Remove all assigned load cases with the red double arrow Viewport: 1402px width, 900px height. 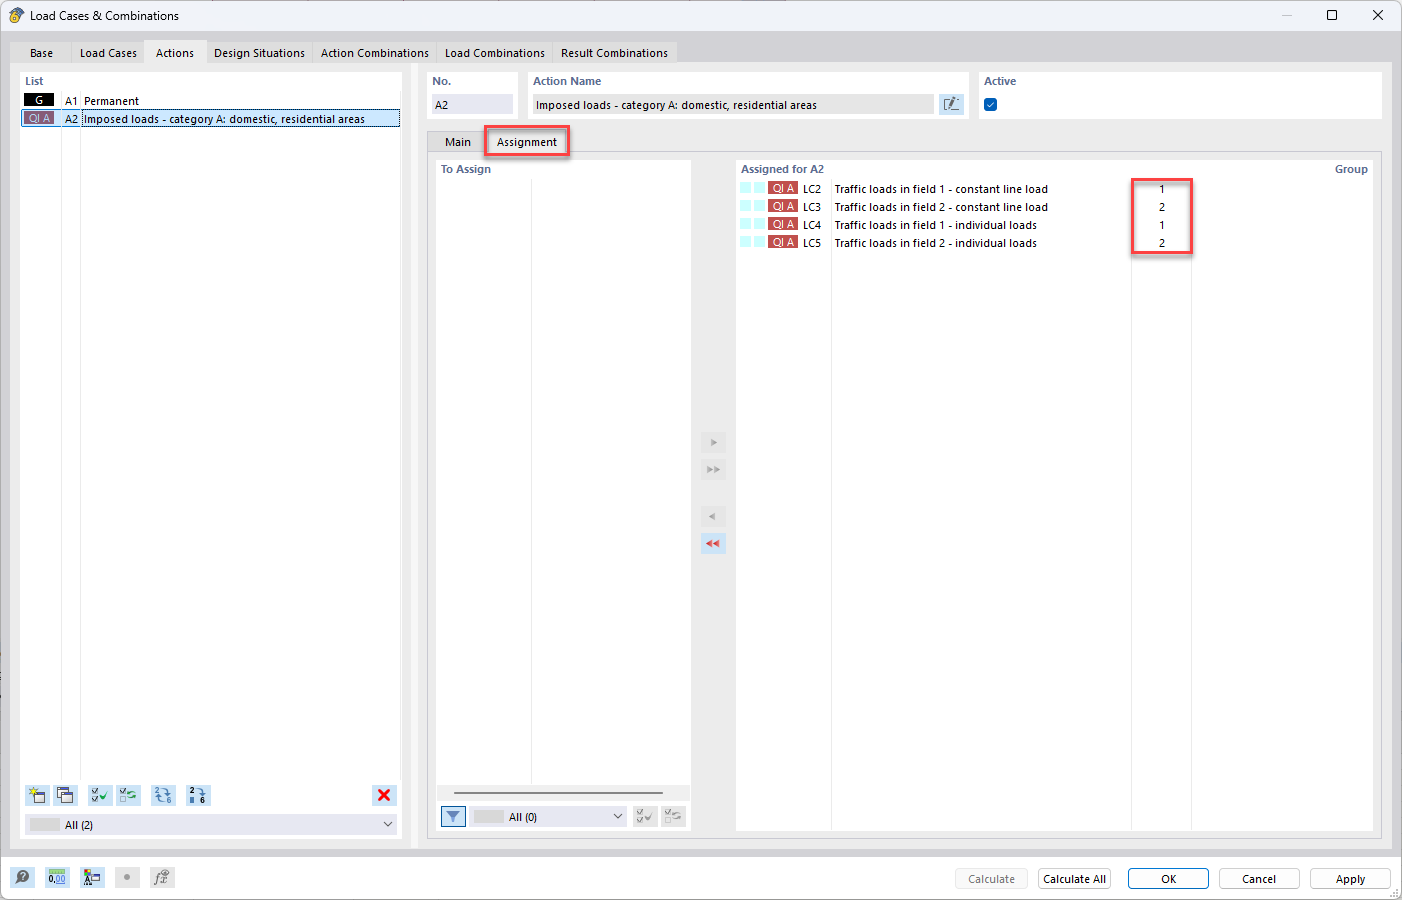713,544
